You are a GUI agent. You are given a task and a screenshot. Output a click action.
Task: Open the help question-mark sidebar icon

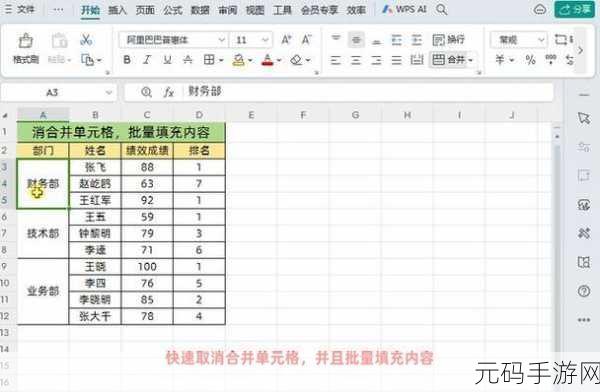(584, 291)
